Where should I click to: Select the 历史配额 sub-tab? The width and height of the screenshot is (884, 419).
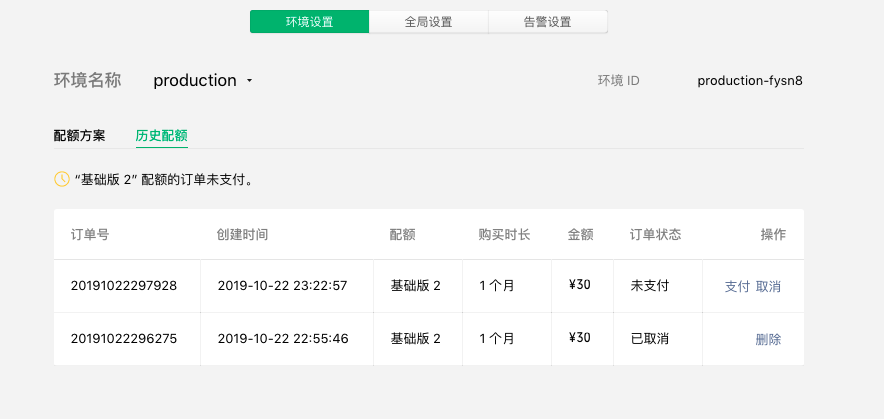161,136
